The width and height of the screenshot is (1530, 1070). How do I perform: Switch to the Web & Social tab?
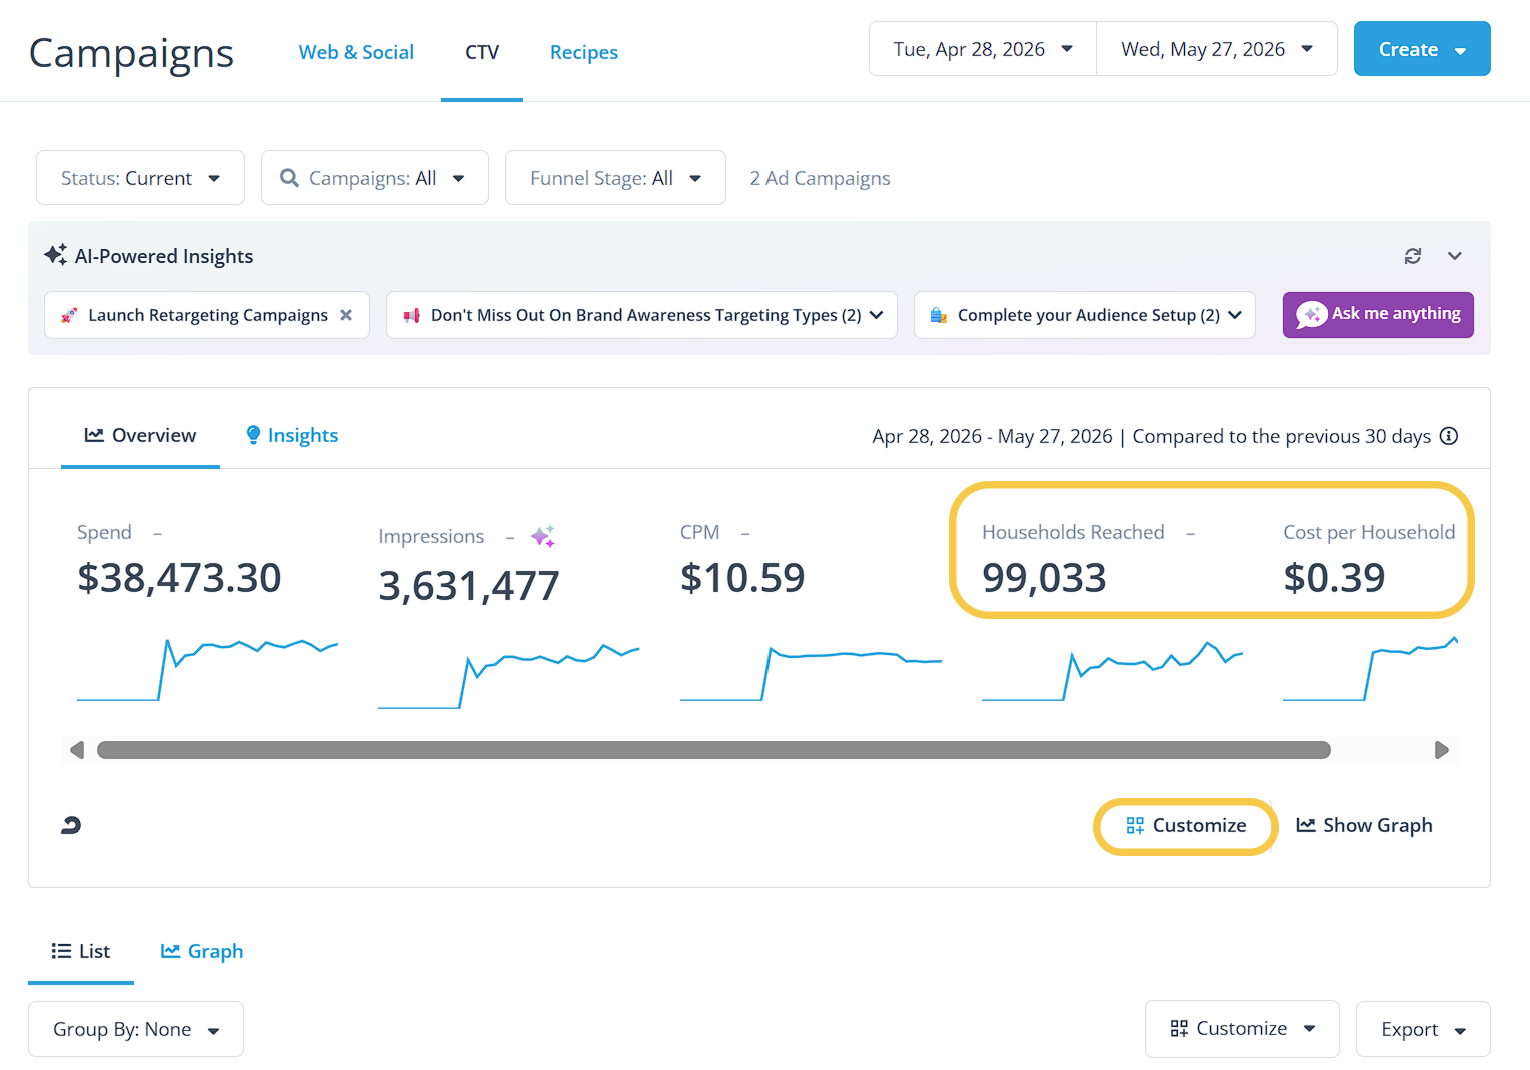click(x=356, y=52)
